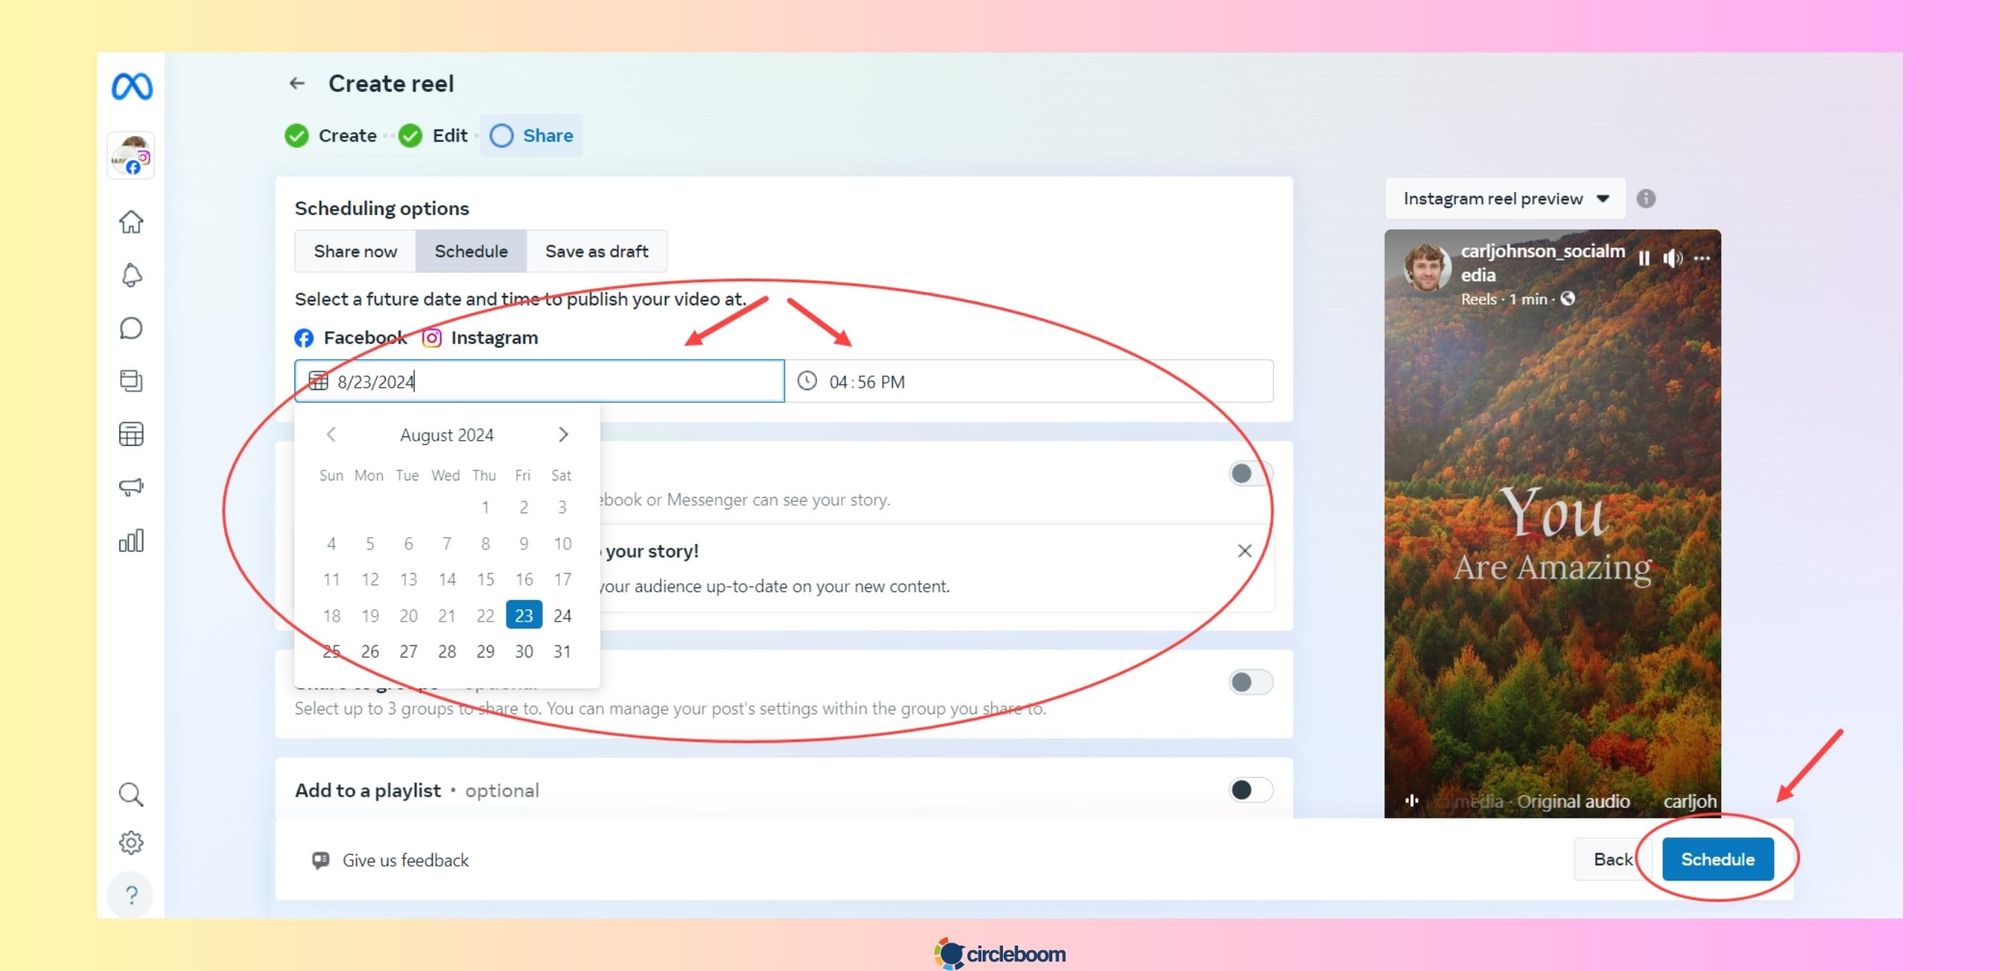Viewport: 2000px width, 971px height.
Task: Click the feedback speech bubble icon
Action: pos(320,860)
